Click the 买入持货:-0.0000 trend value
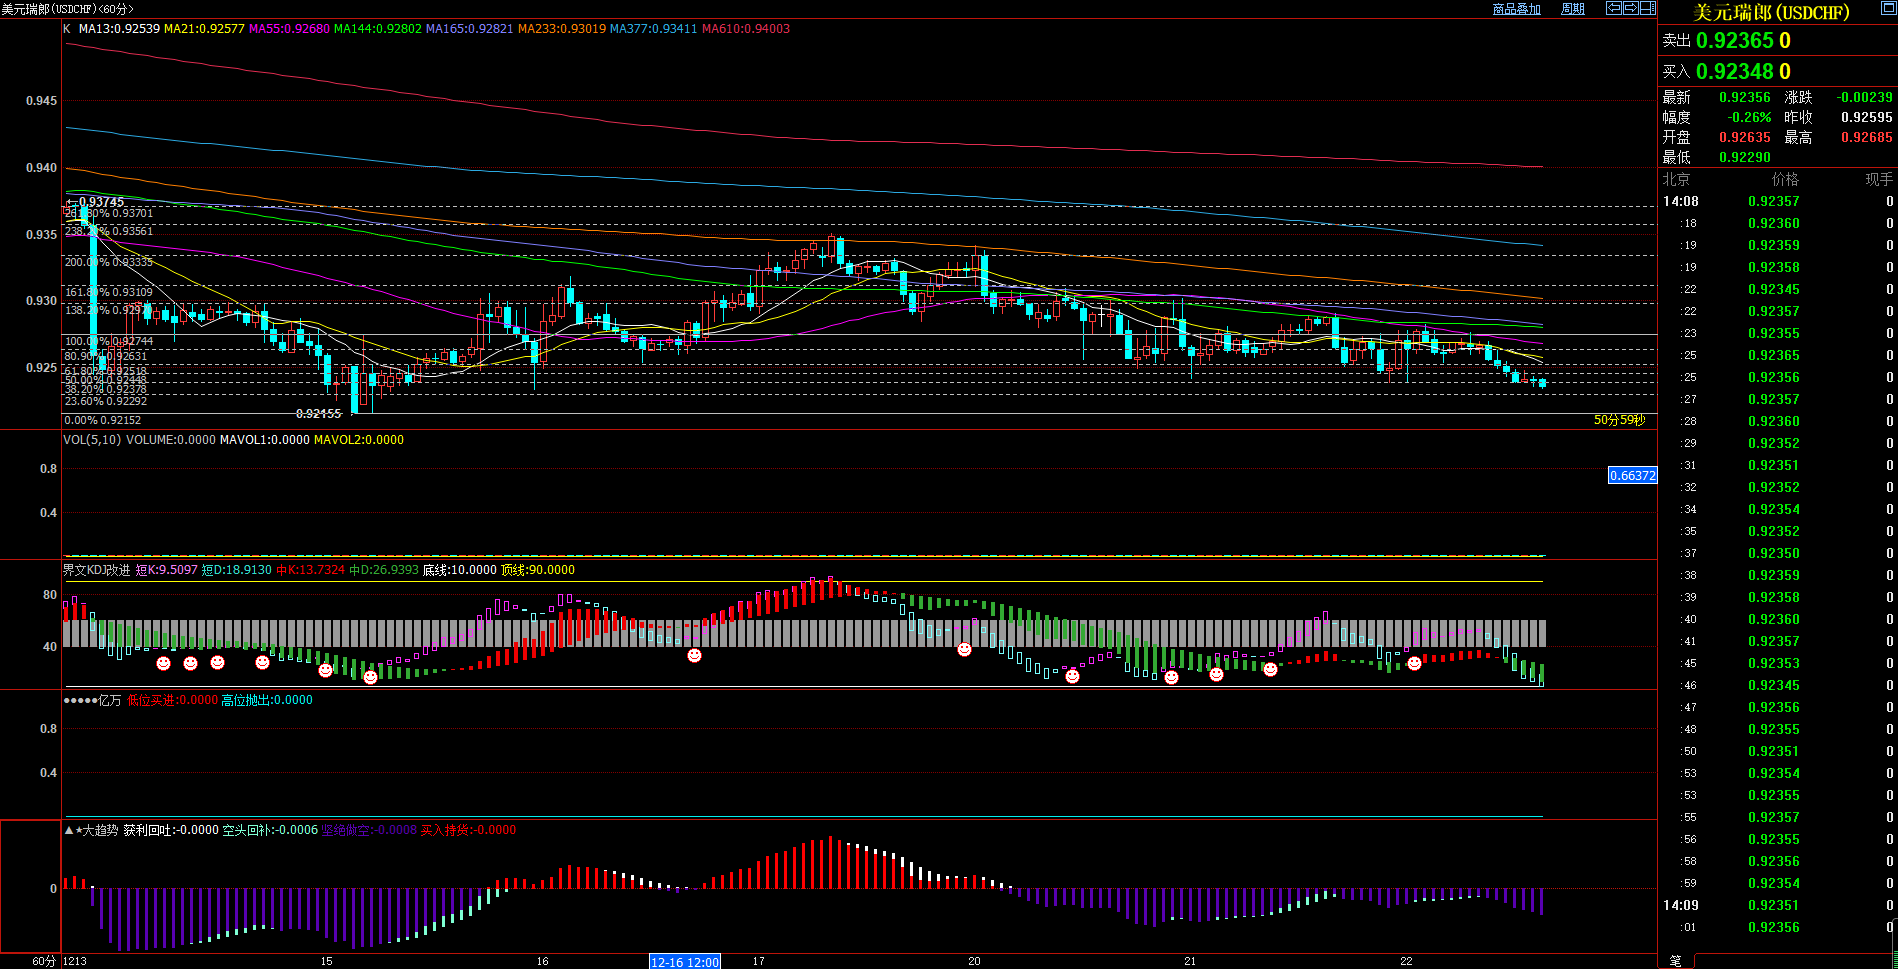 468,830
